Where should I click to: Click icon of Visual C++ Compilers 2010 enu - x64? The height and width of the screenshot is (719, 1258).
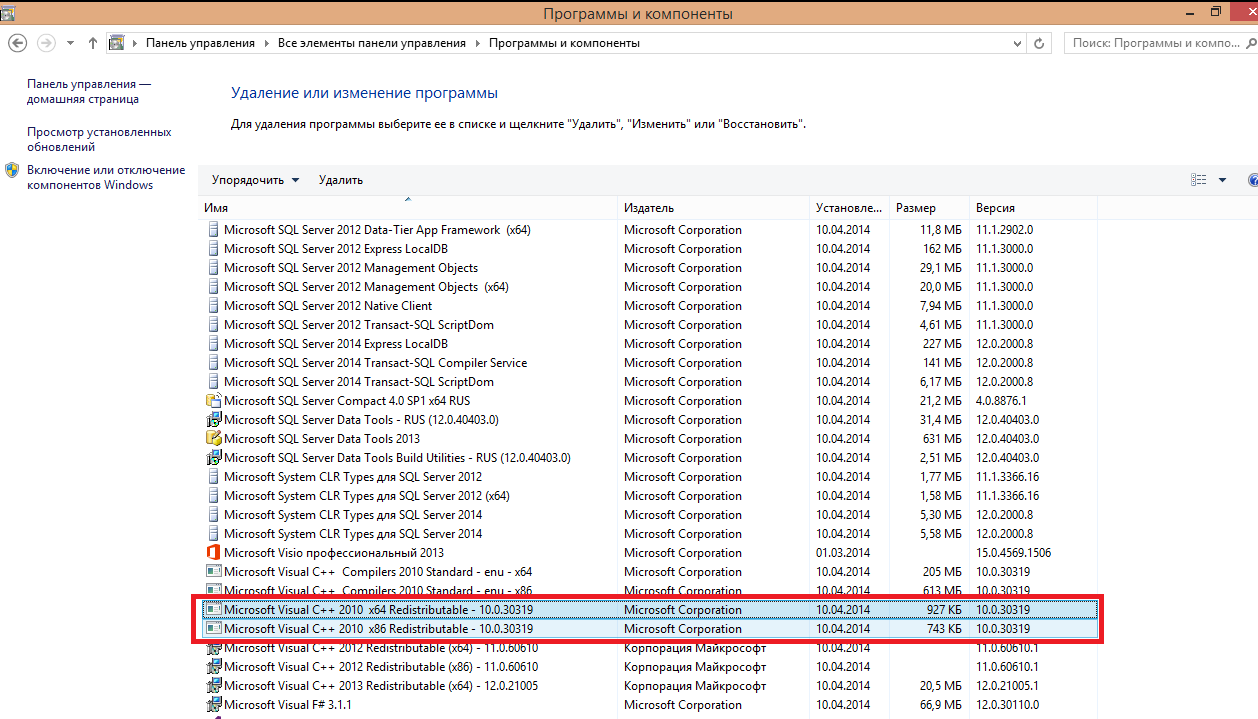[x=213, y=572]
